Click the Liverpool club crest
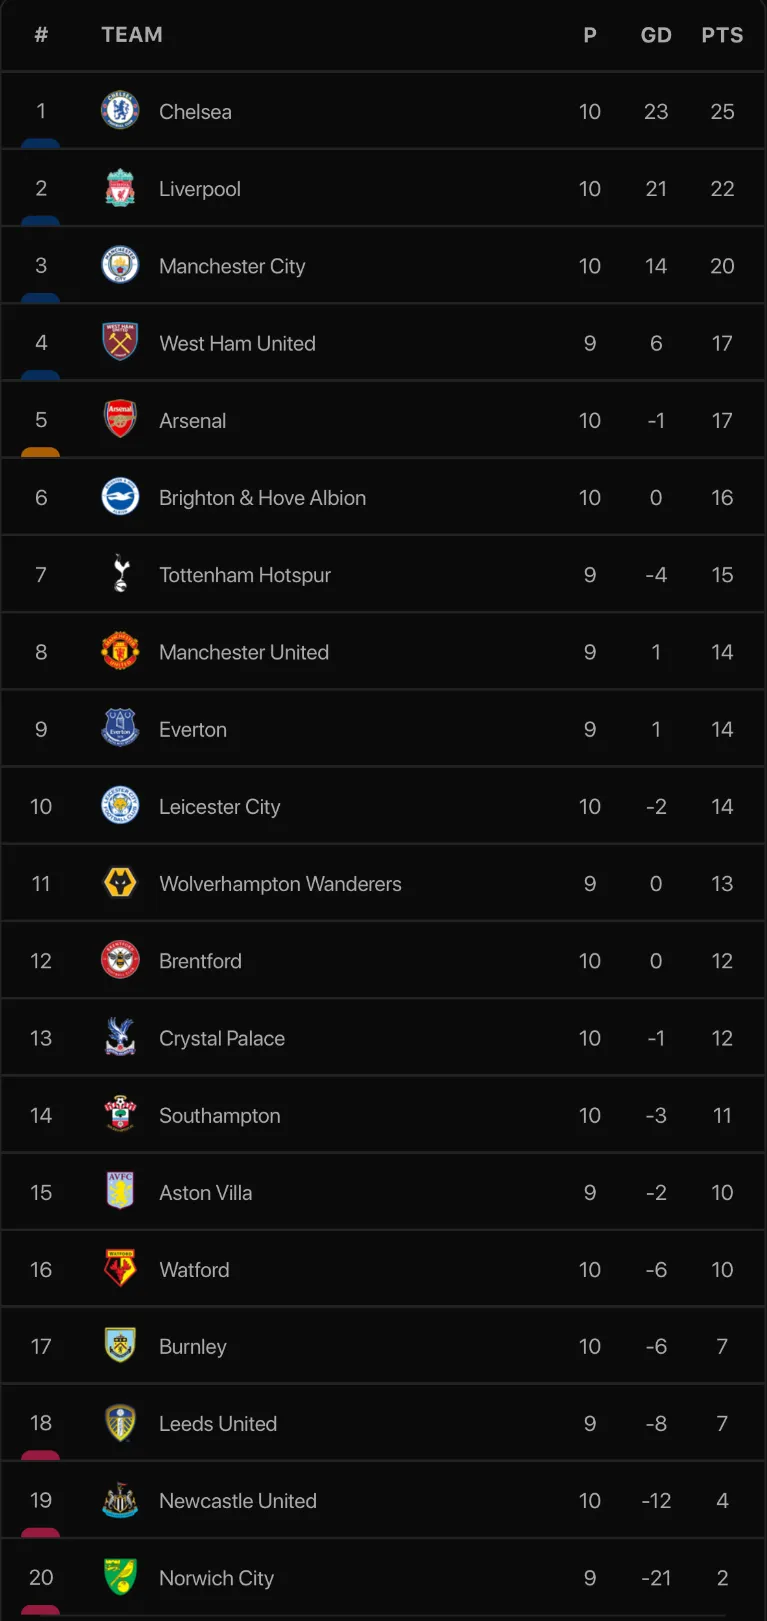This screenshot has width=767, height=1621. tap(120, 188)
